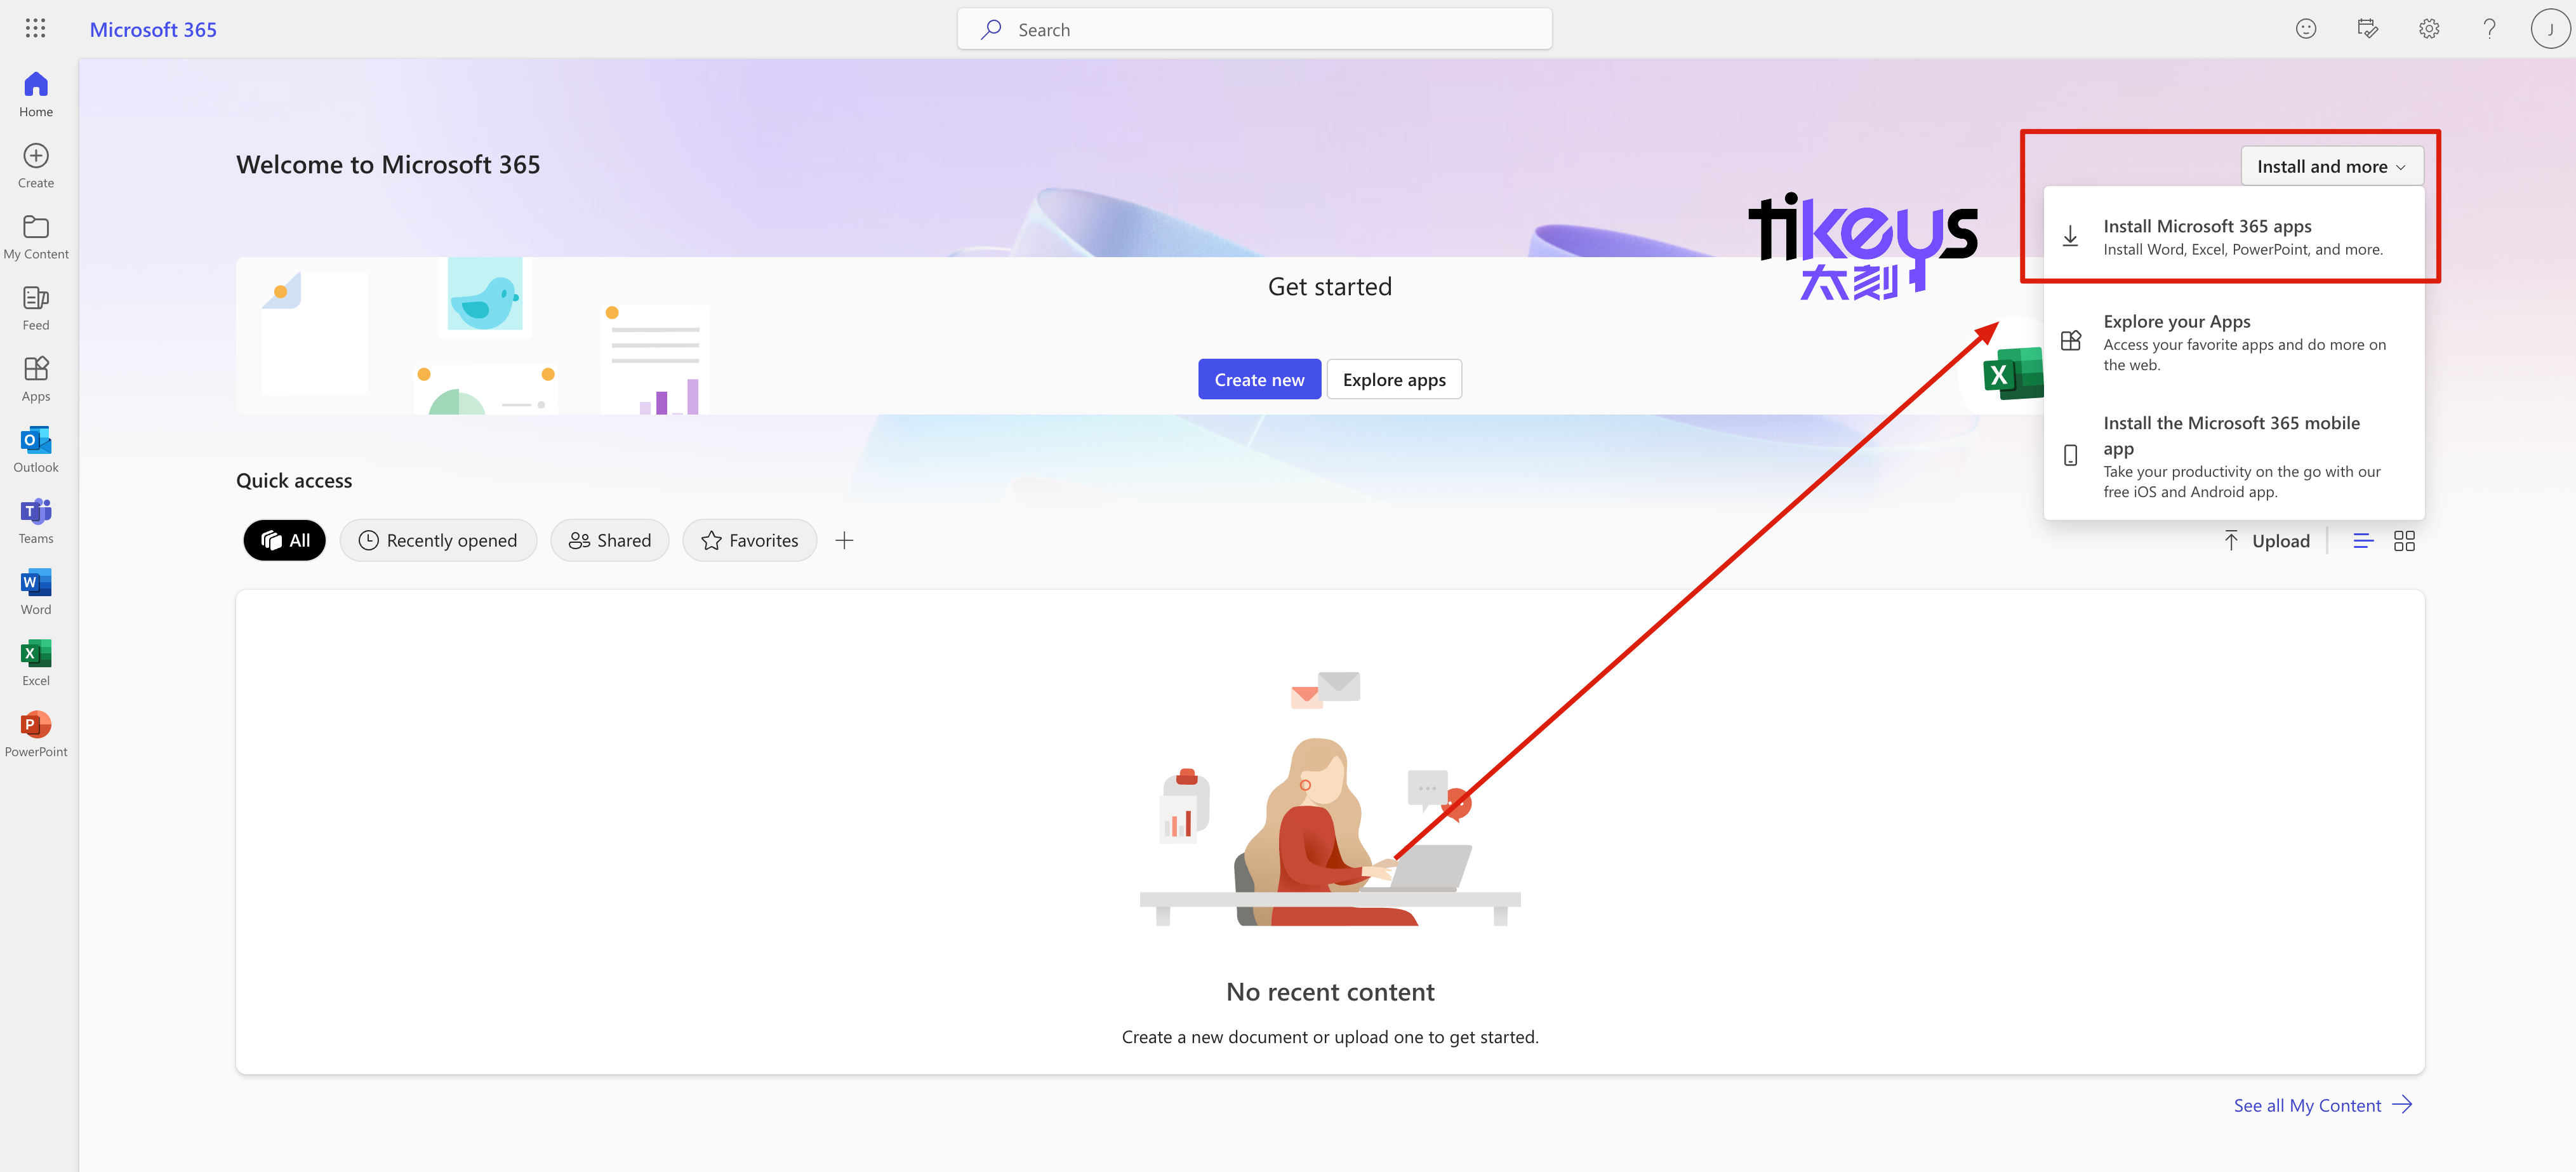Open the calendar tasks icon in header
The height and width of the screenshot is (1172, 2576).
(2367, 29)
